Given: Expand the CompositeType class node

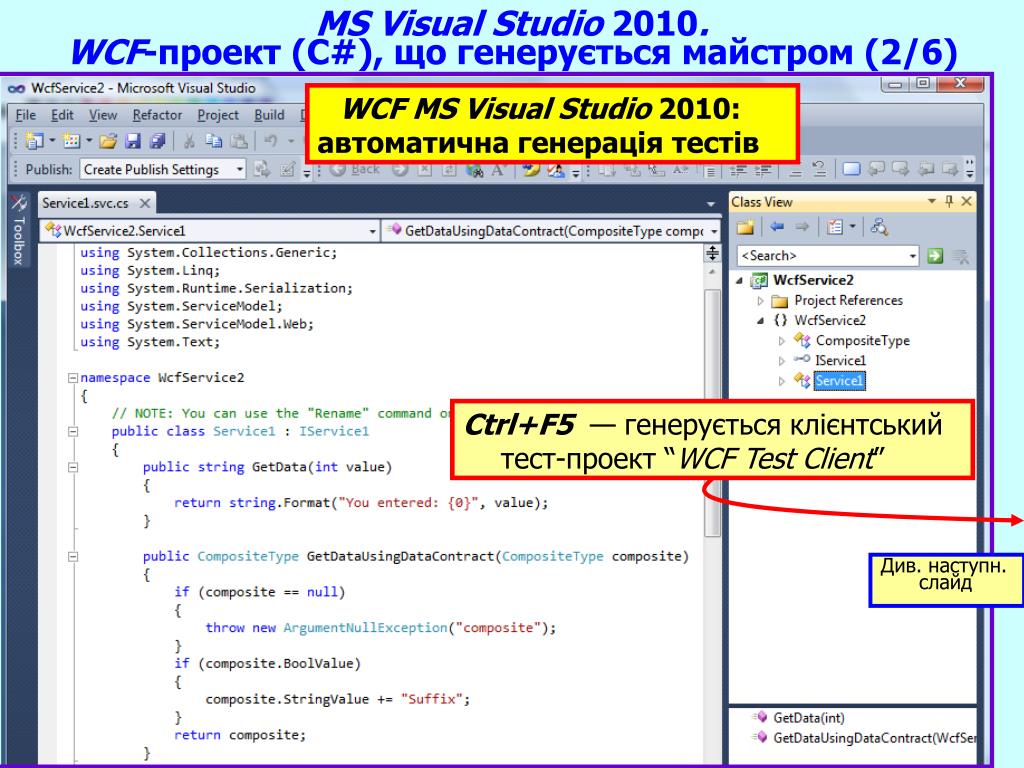Looking at the screenshot, I should pyautogui.click(x=782, y=341).
